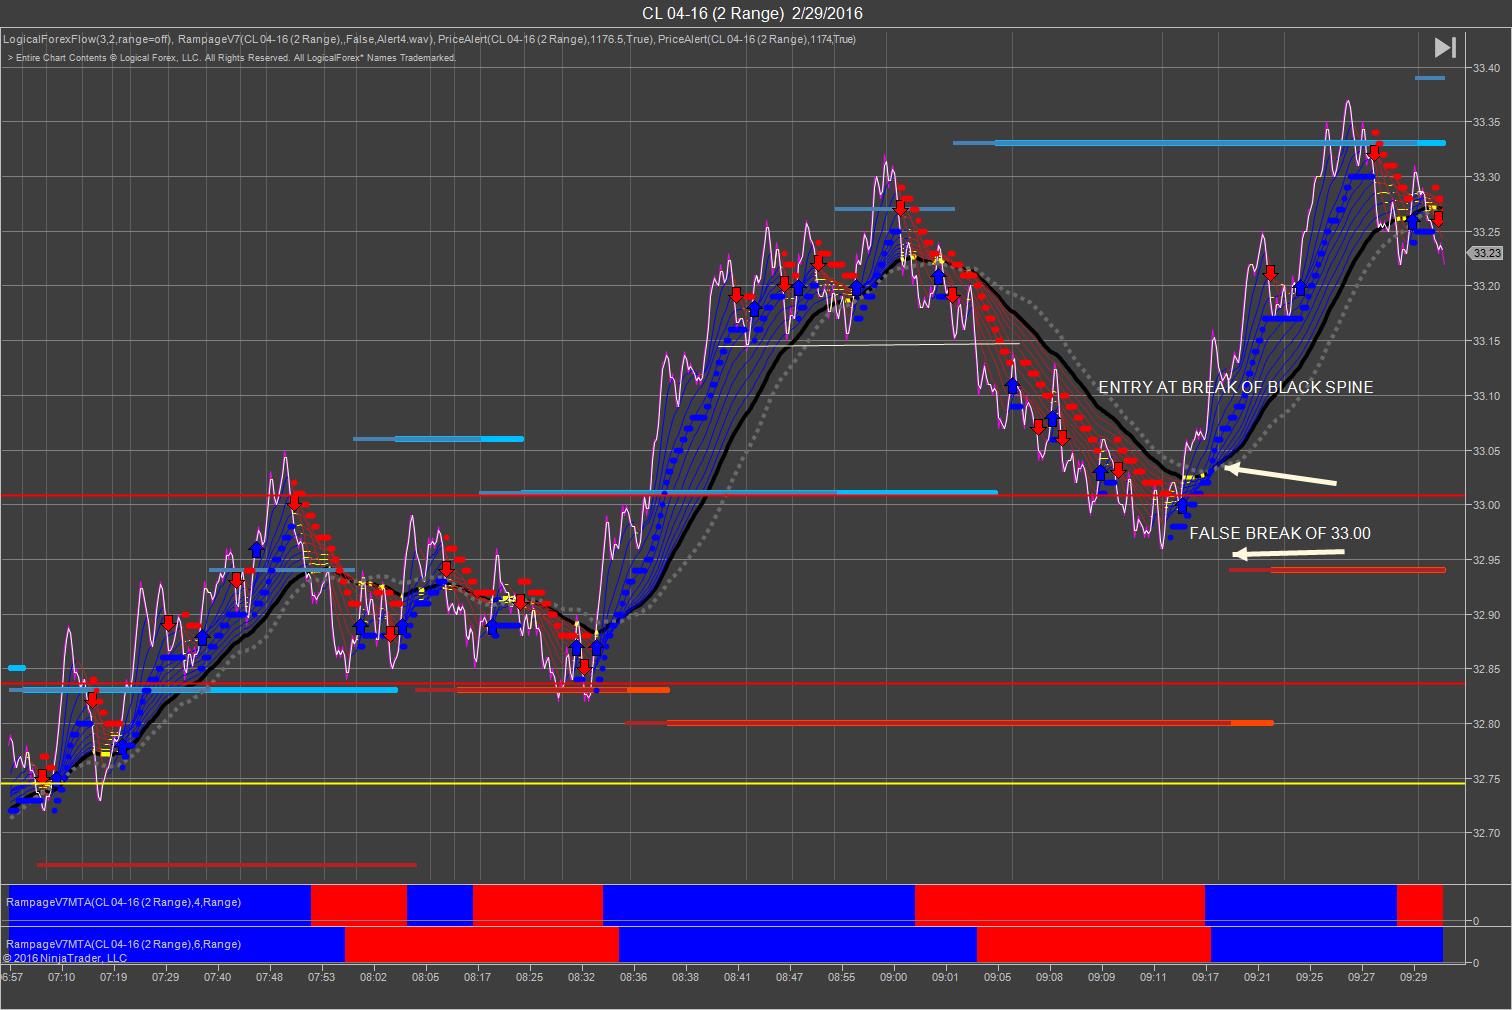
Task: Click the current price marker 33.23
Action: [1486, 253]
